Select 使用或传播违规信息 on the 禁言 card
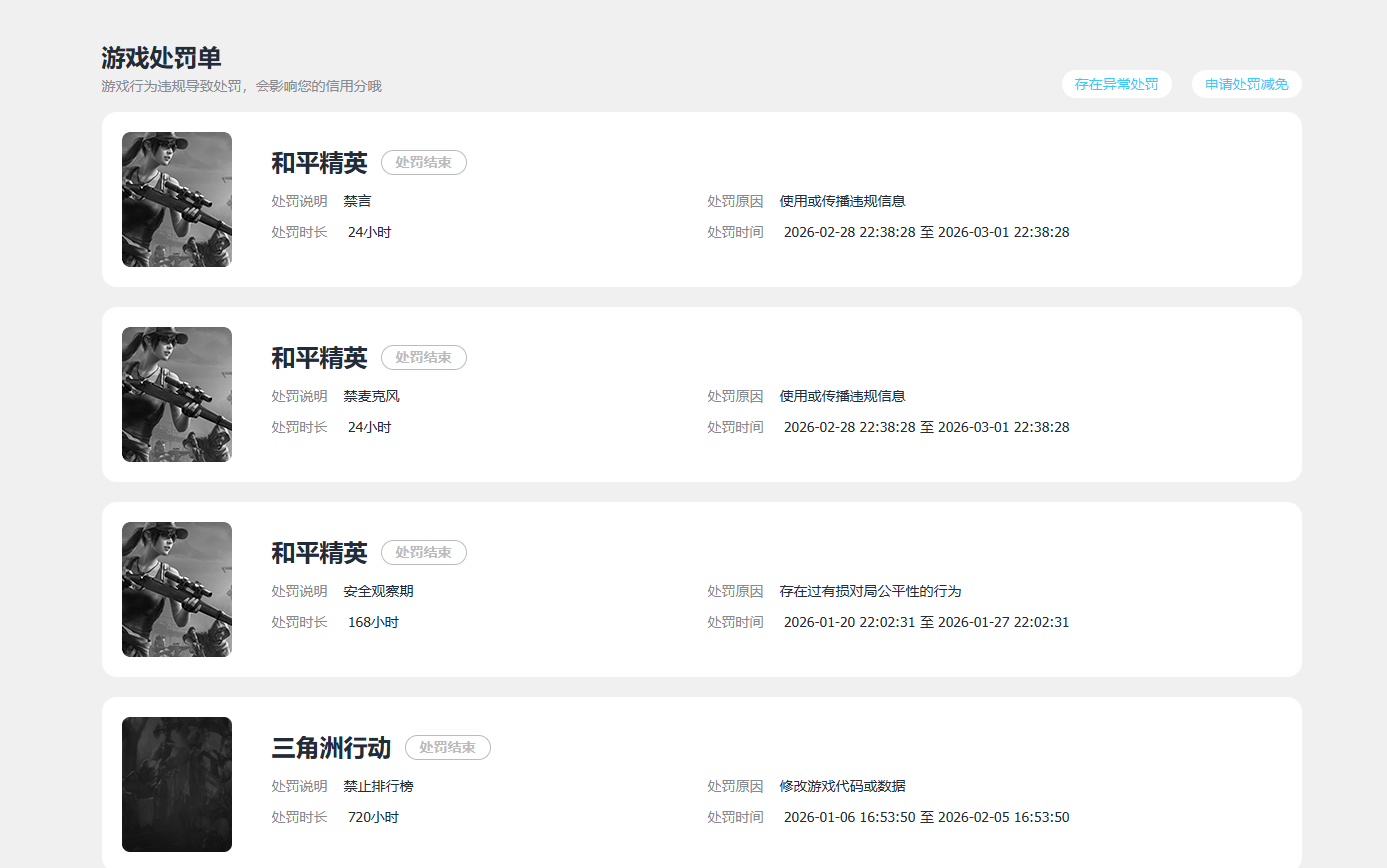1387x868 pixels. [x=843, y=201]
